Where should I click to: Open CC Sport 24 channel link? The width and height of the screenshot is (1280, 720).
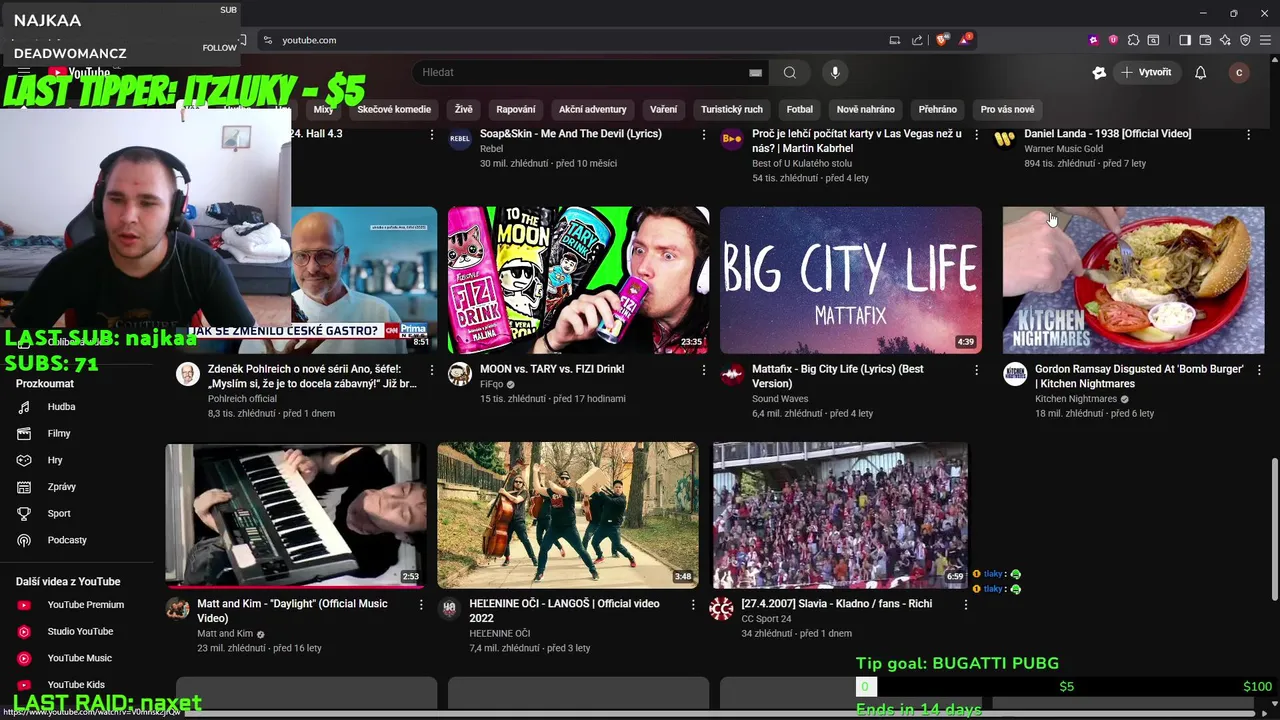tap(766, 619)
